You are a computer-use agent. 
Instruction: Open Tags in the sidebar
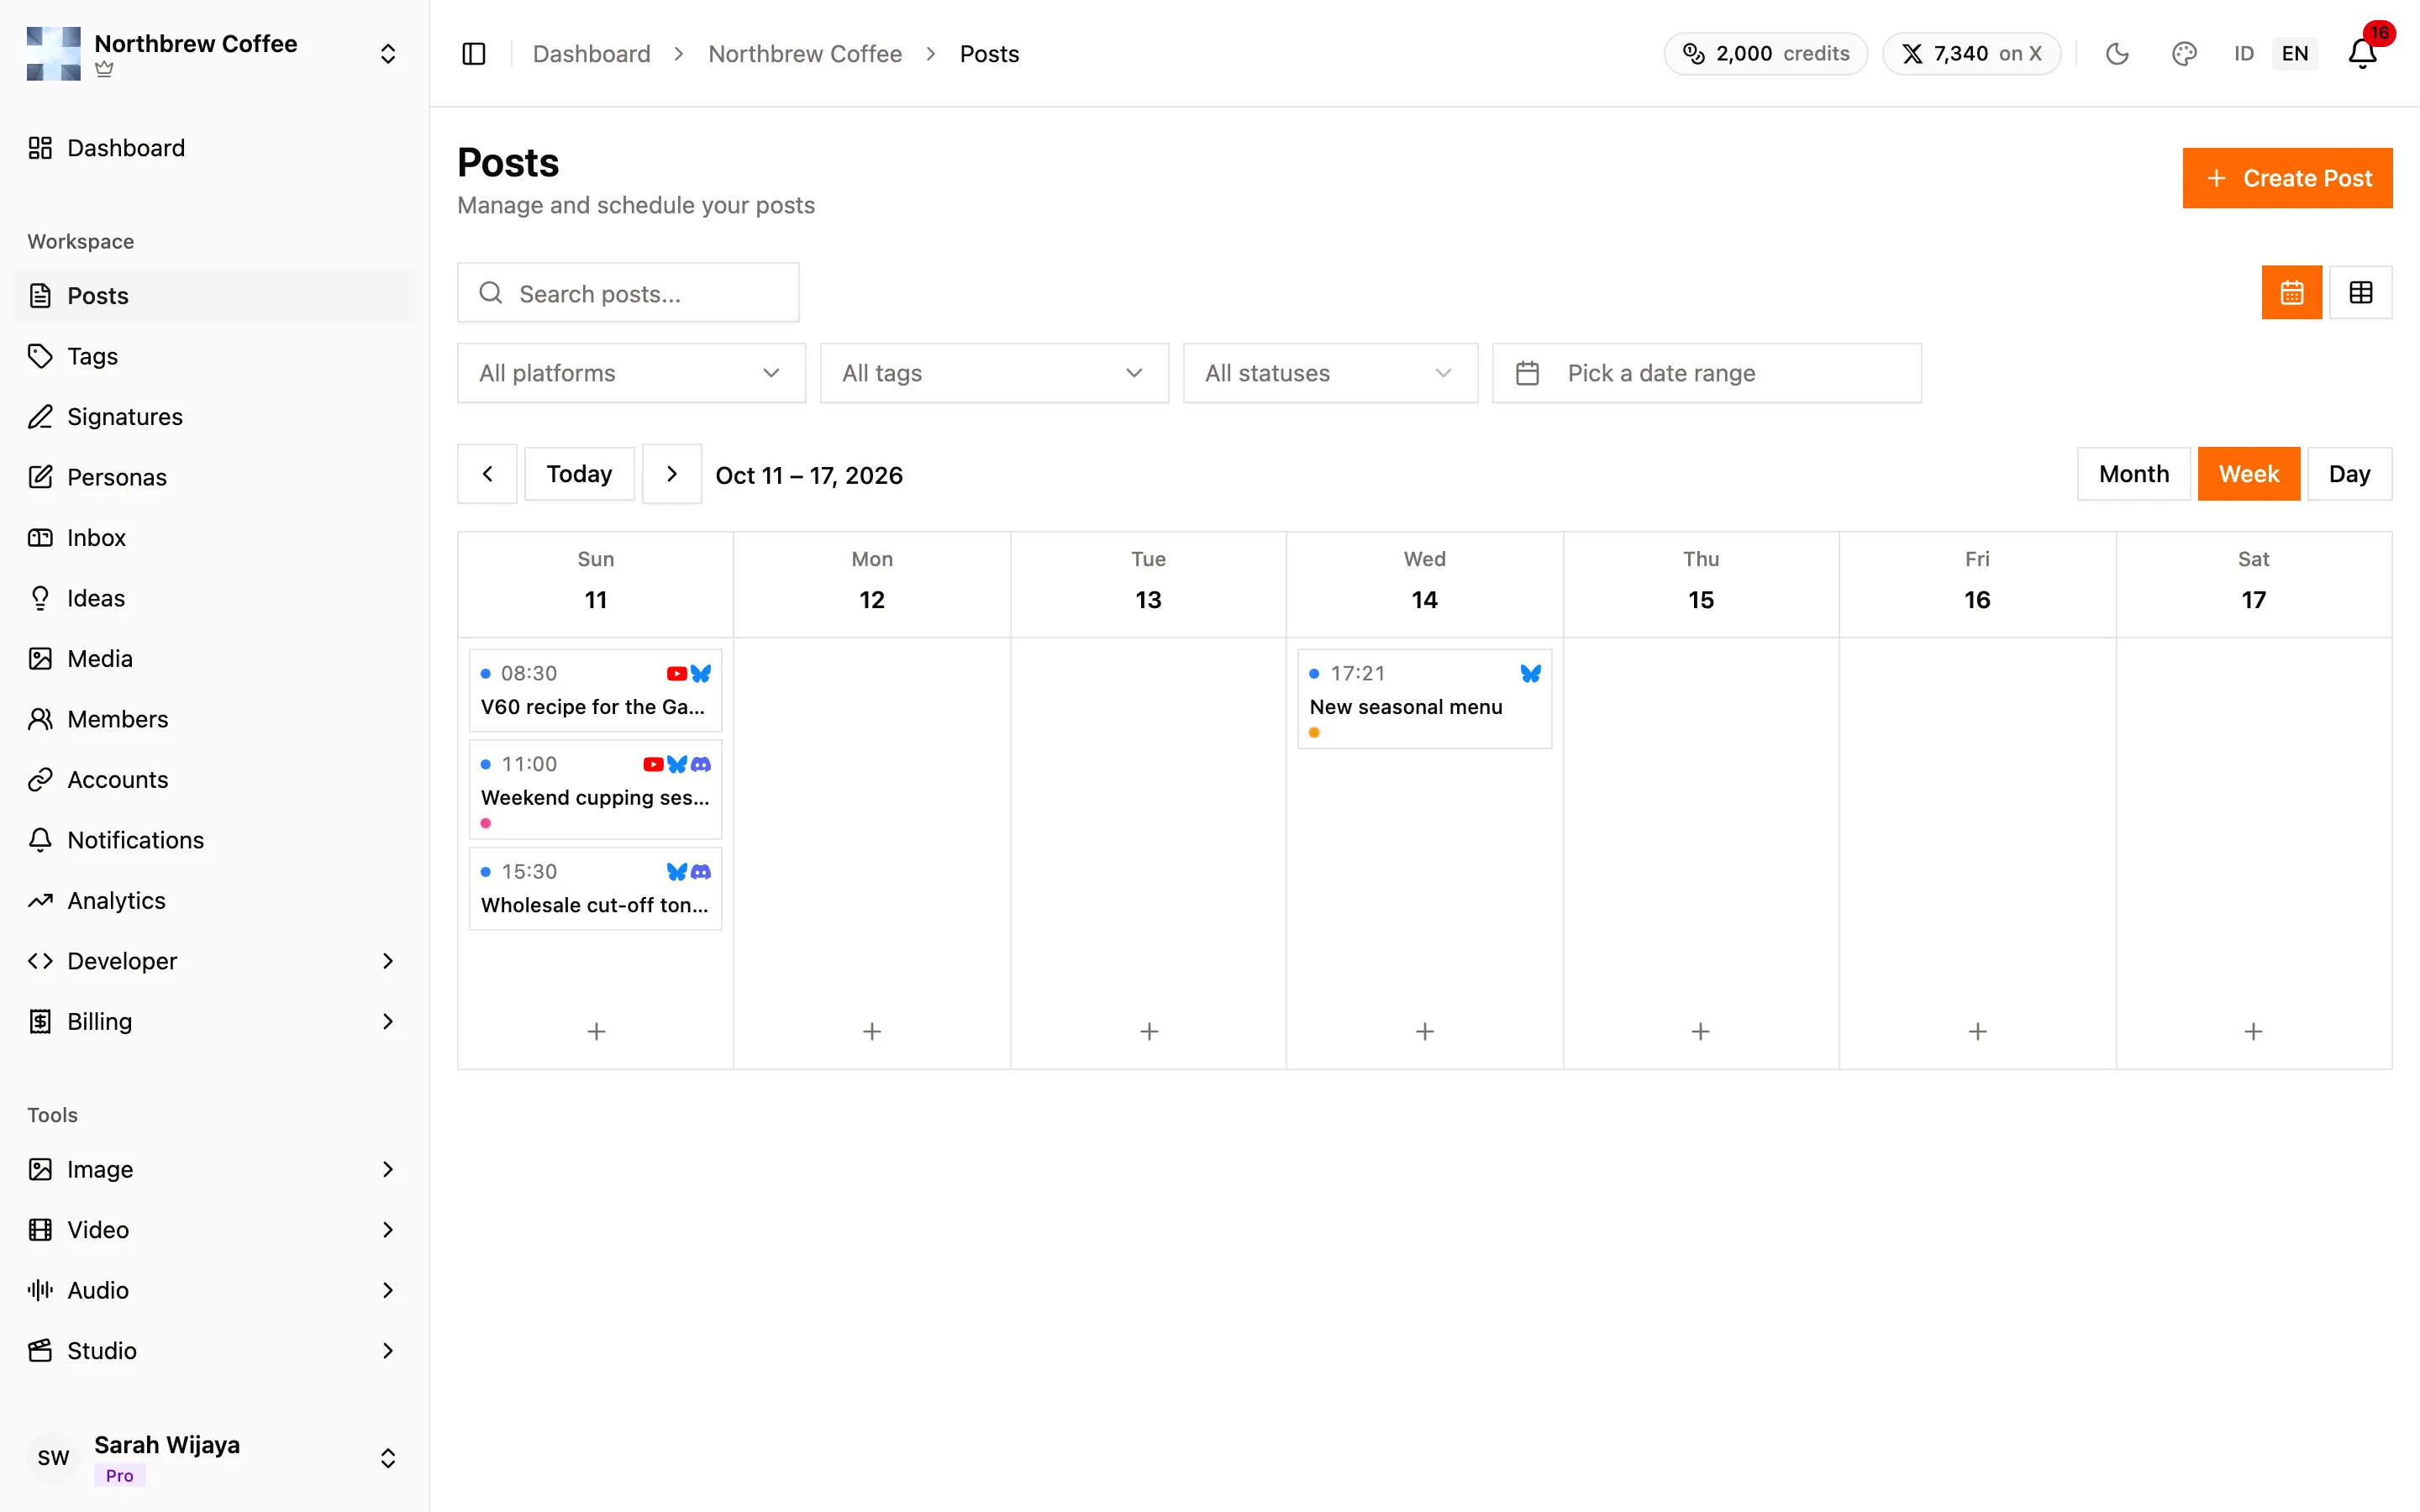(x=214, y=357)
